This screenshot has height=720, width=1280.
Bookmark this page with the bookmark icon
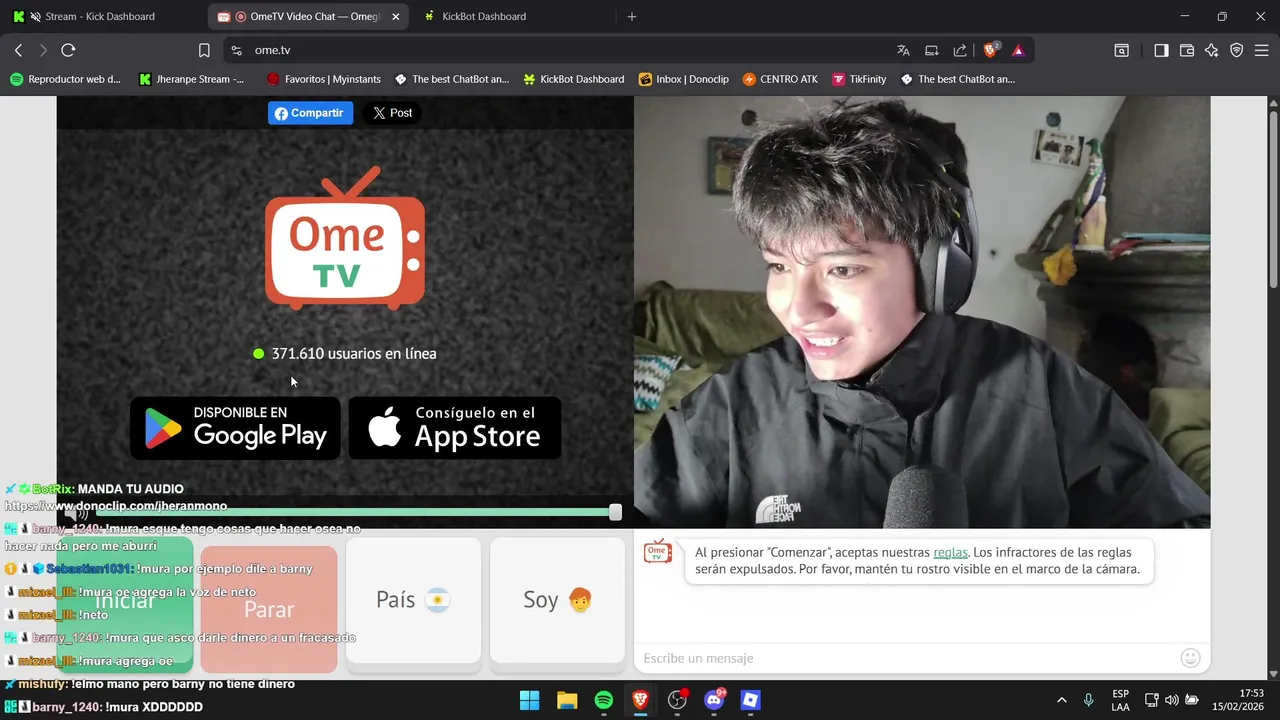tap(204, 50)
